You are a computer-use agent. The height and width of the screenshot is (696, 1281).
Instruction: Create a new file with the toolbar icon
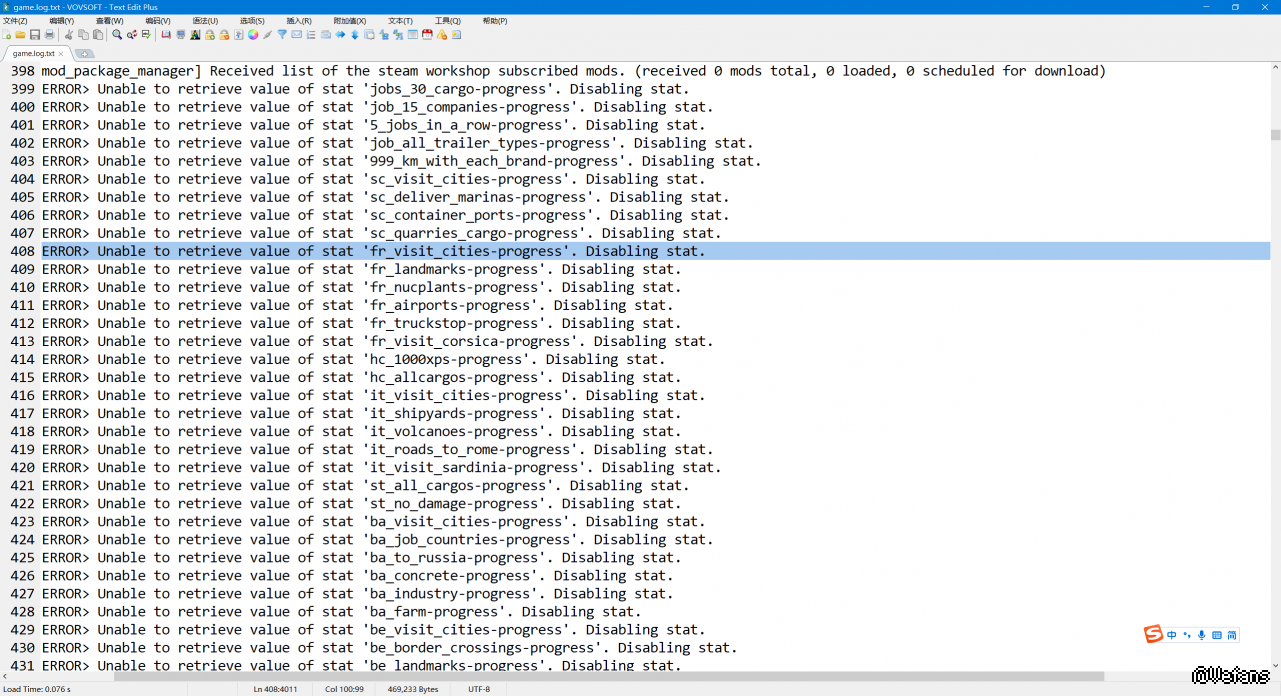[7, 34]
